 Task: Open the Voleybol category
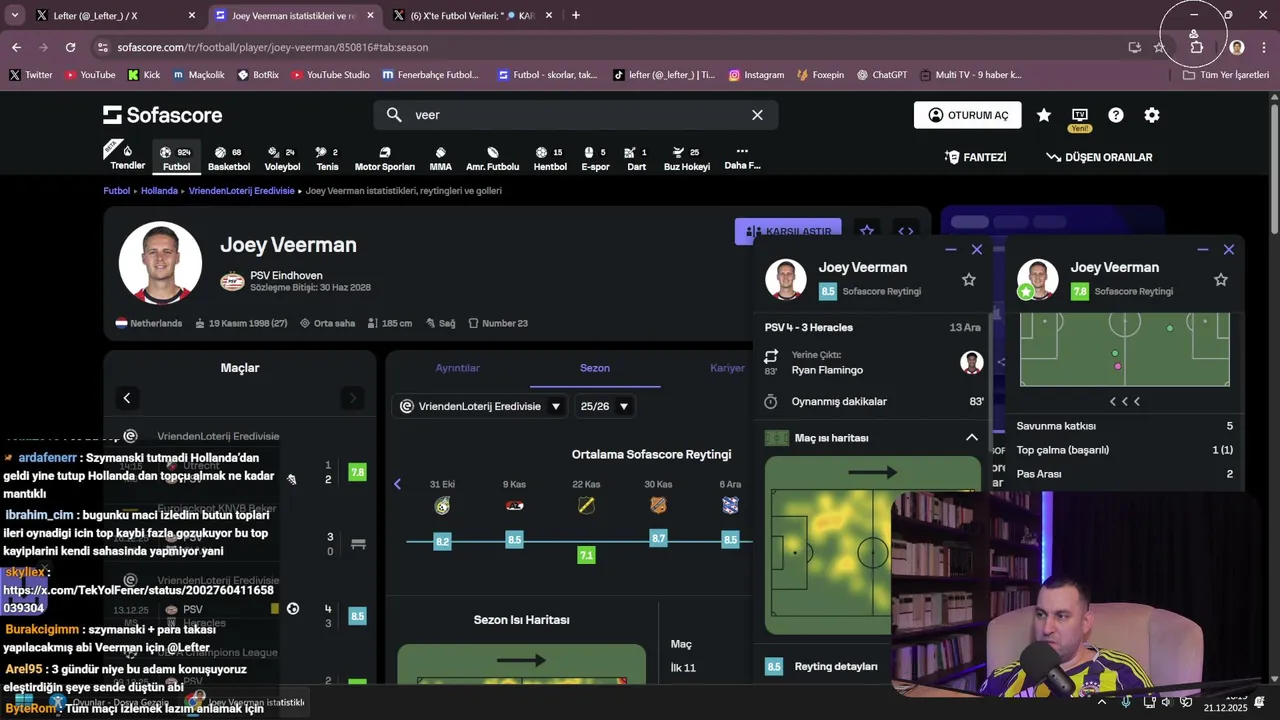(282, 158)
